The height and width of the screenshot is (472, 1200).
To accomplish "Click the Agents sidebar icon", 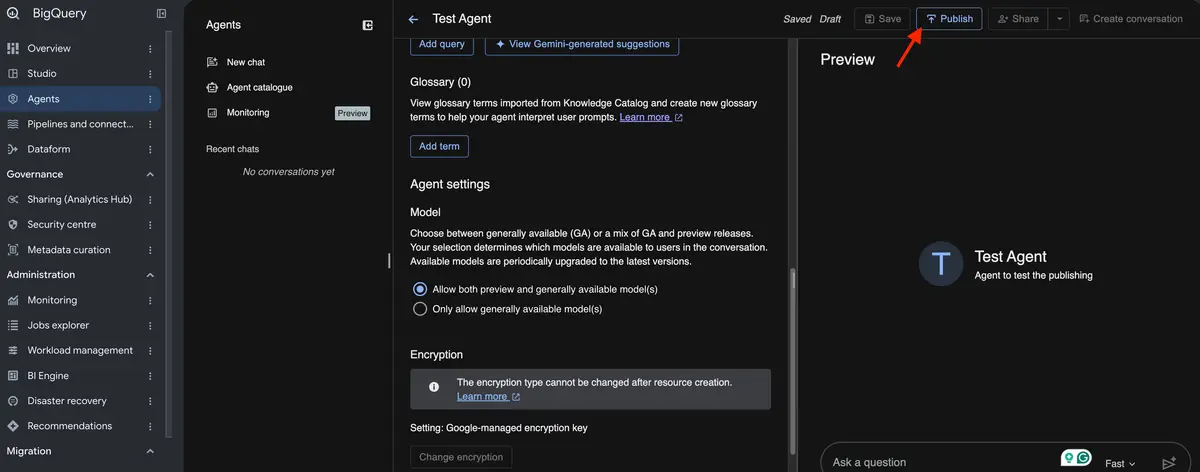I will (13, 99).
